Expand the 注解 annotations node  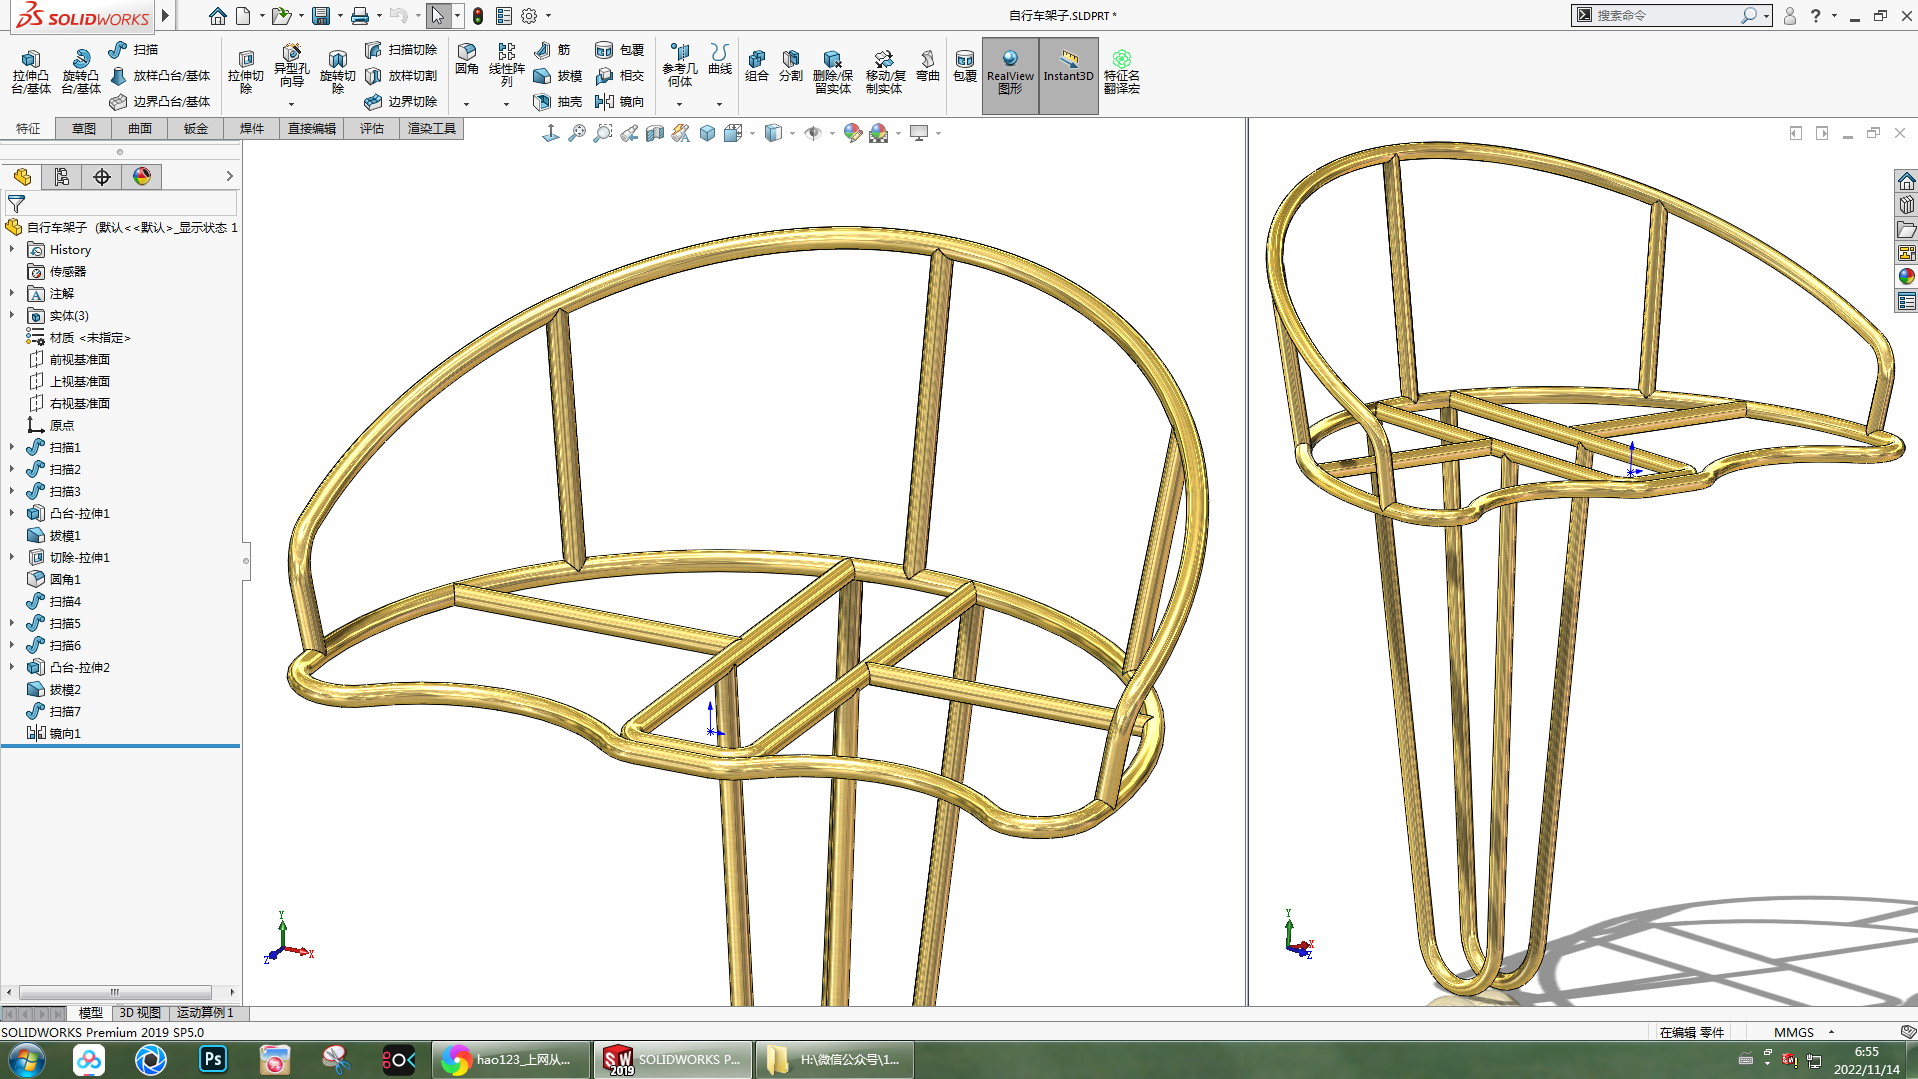12,293
